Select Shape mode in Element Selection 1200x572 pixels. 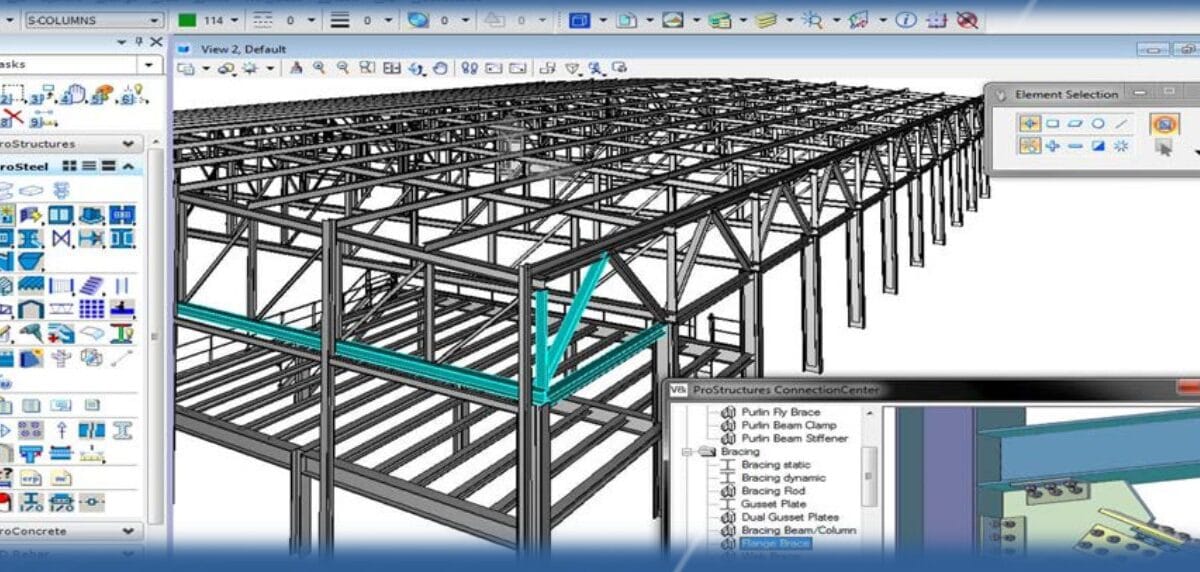click(x=1075, y=124)
